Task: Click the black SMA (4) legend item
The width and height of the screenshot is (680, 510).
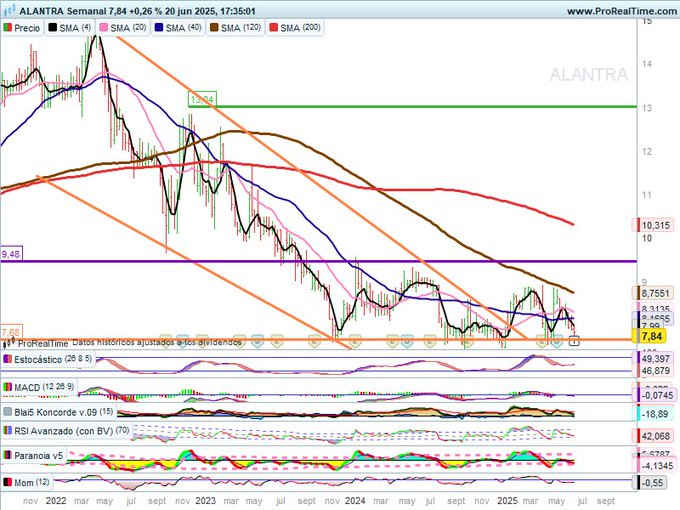Action: point(69,28)
